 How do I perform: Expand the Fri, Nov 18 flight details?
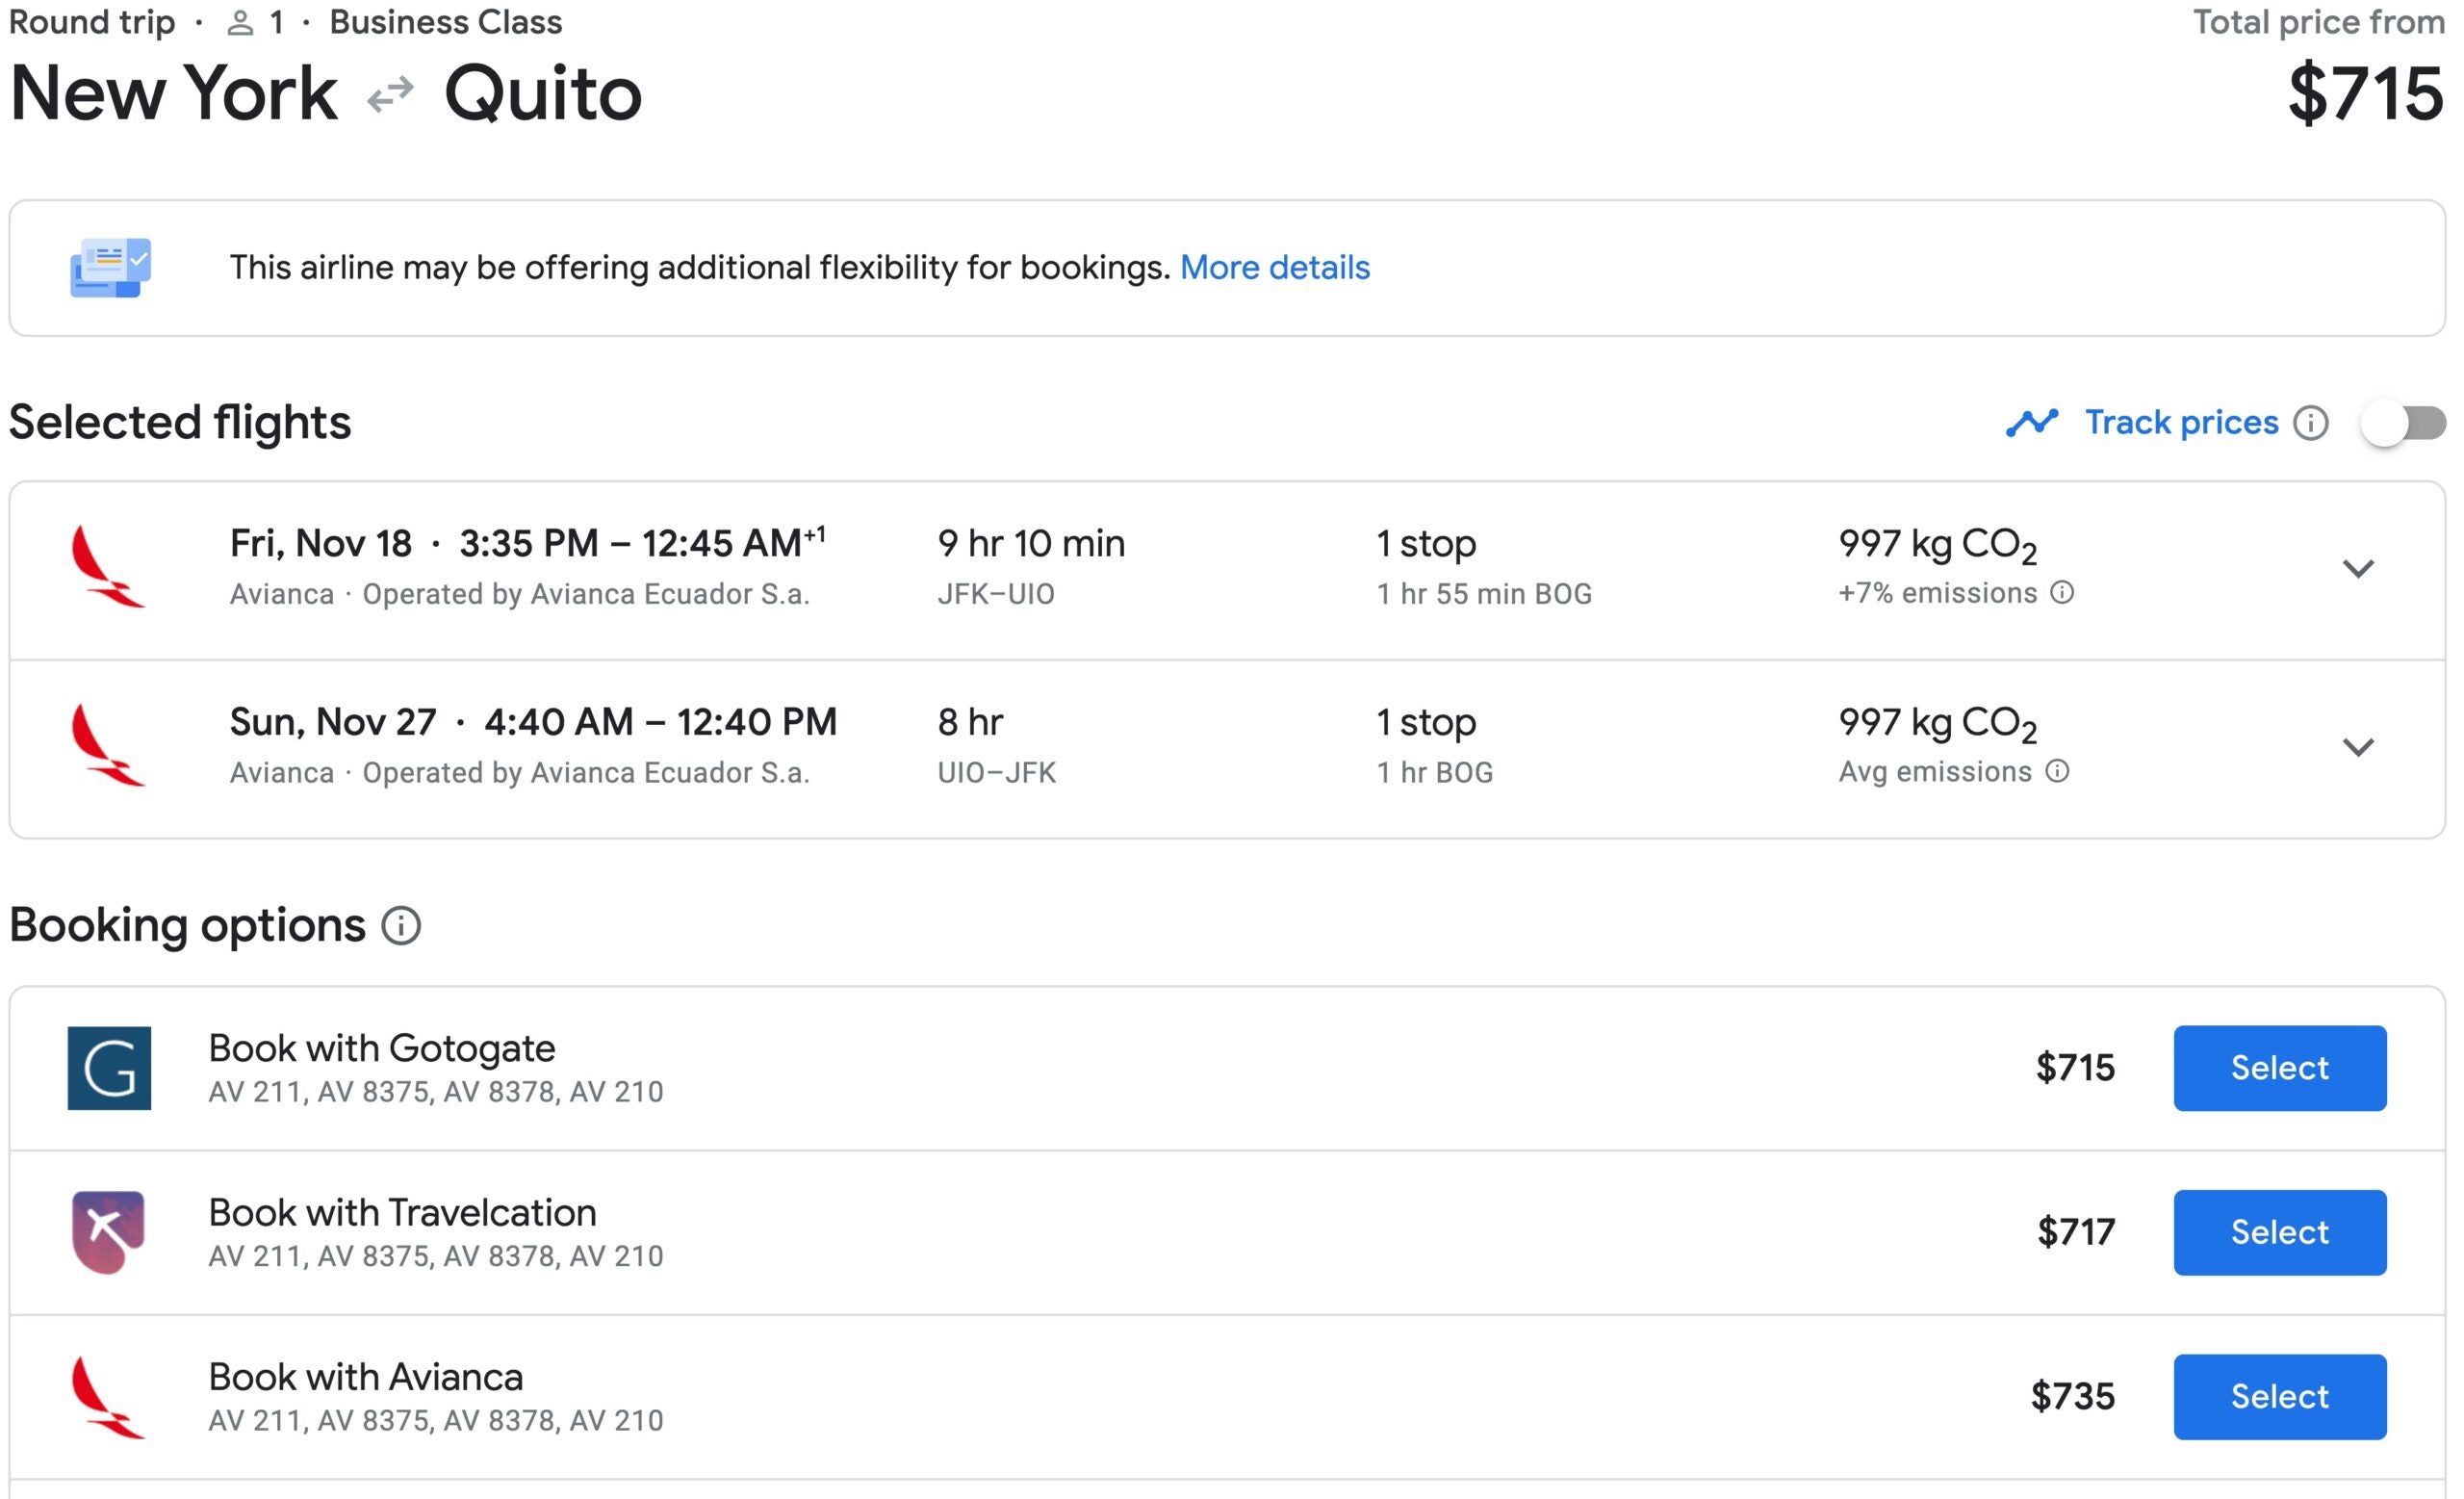pyautogui.click(x=2358, y=569)
